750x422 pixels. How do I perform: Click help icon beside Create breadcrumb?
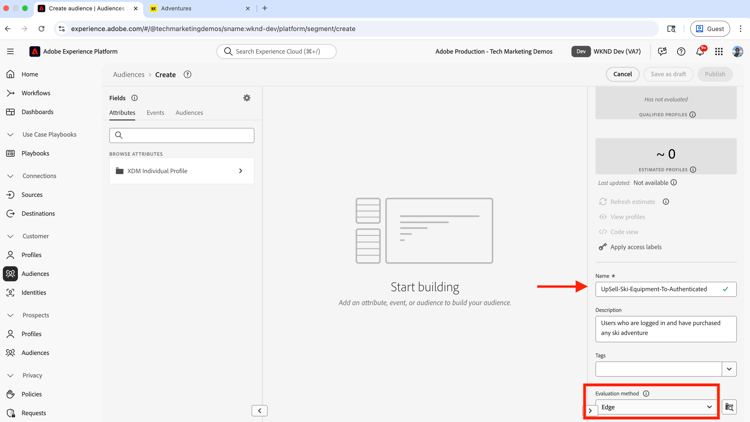[188, 74]
